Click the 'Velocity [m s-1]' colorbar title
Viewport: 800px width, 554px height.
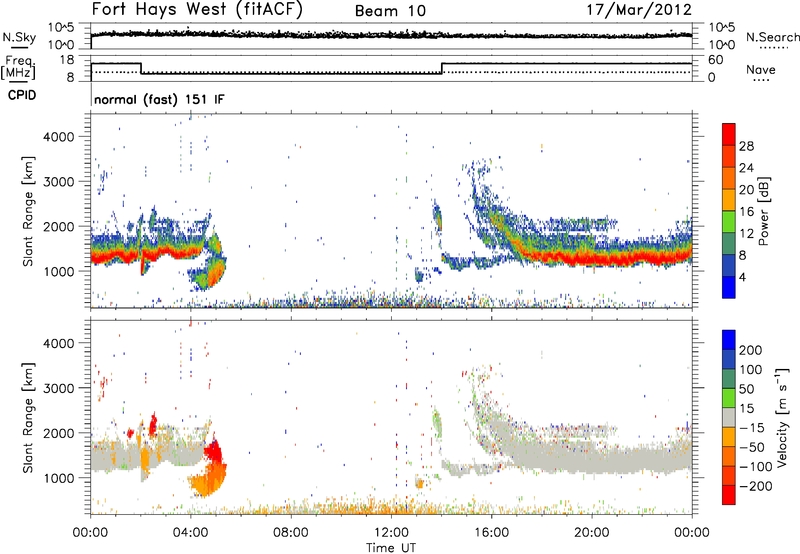tap(782, 417)
